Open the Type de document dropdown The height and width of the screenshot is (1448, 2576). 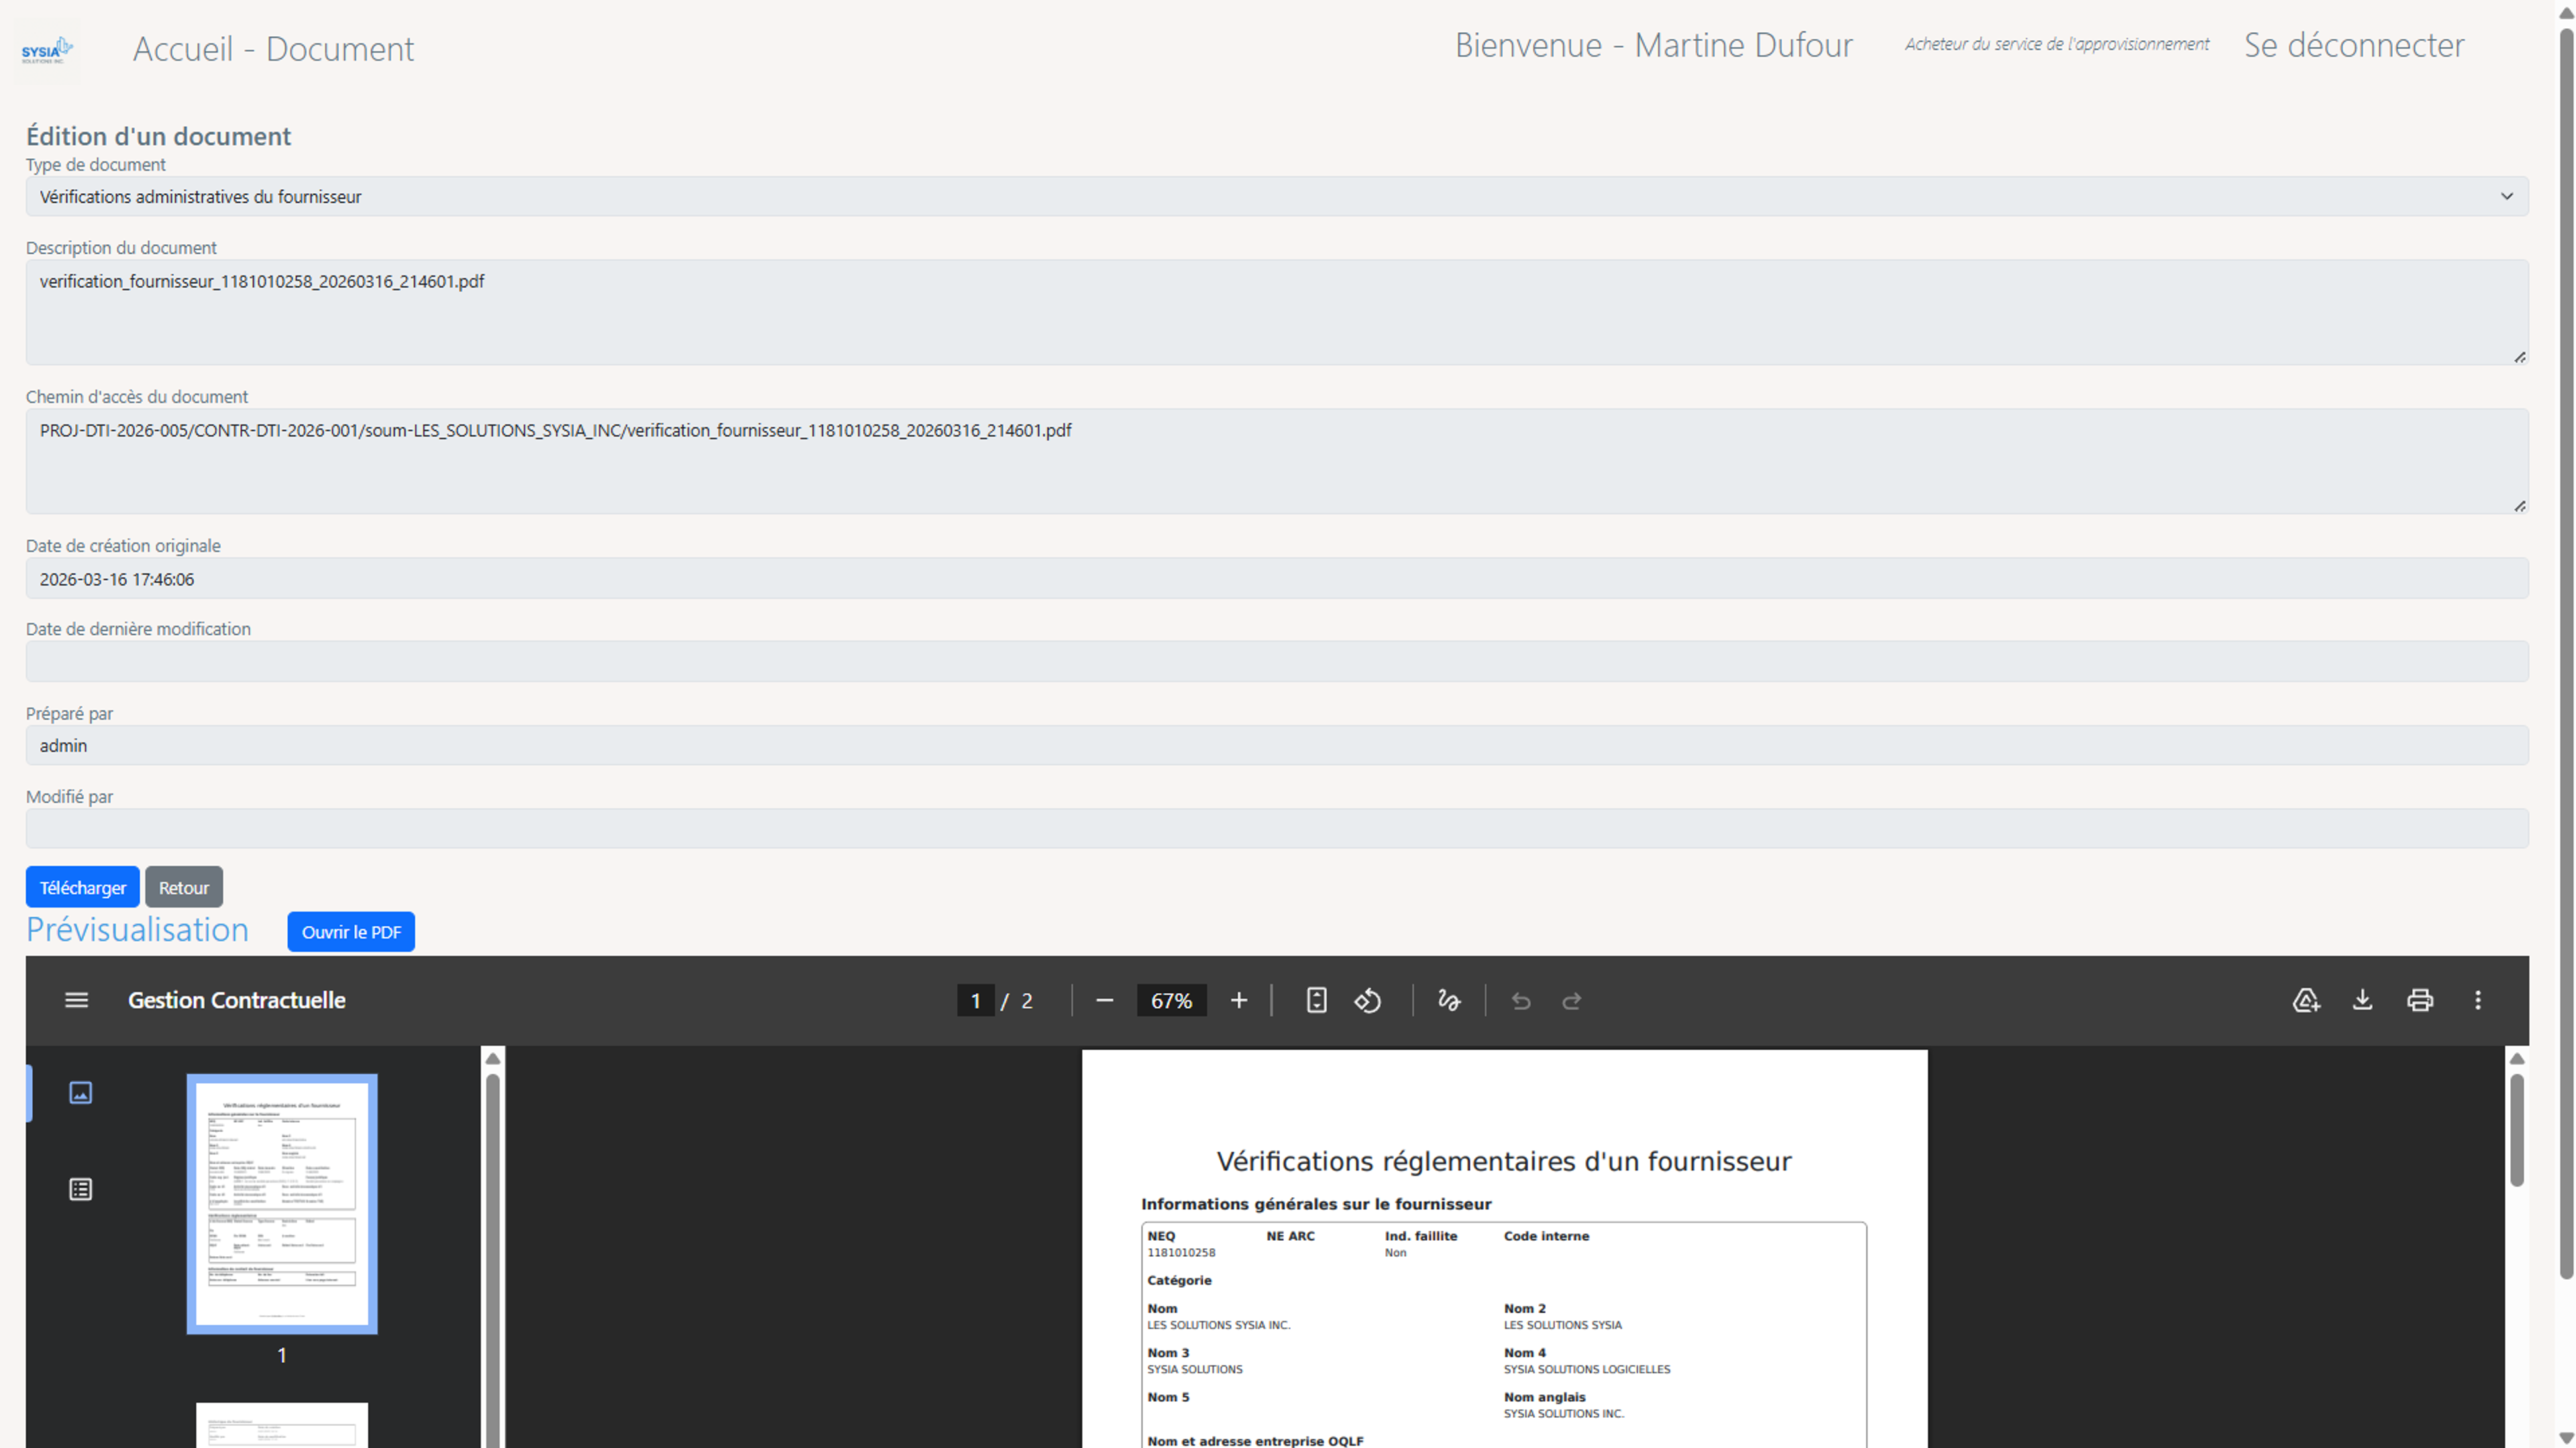click(1276, 196)
